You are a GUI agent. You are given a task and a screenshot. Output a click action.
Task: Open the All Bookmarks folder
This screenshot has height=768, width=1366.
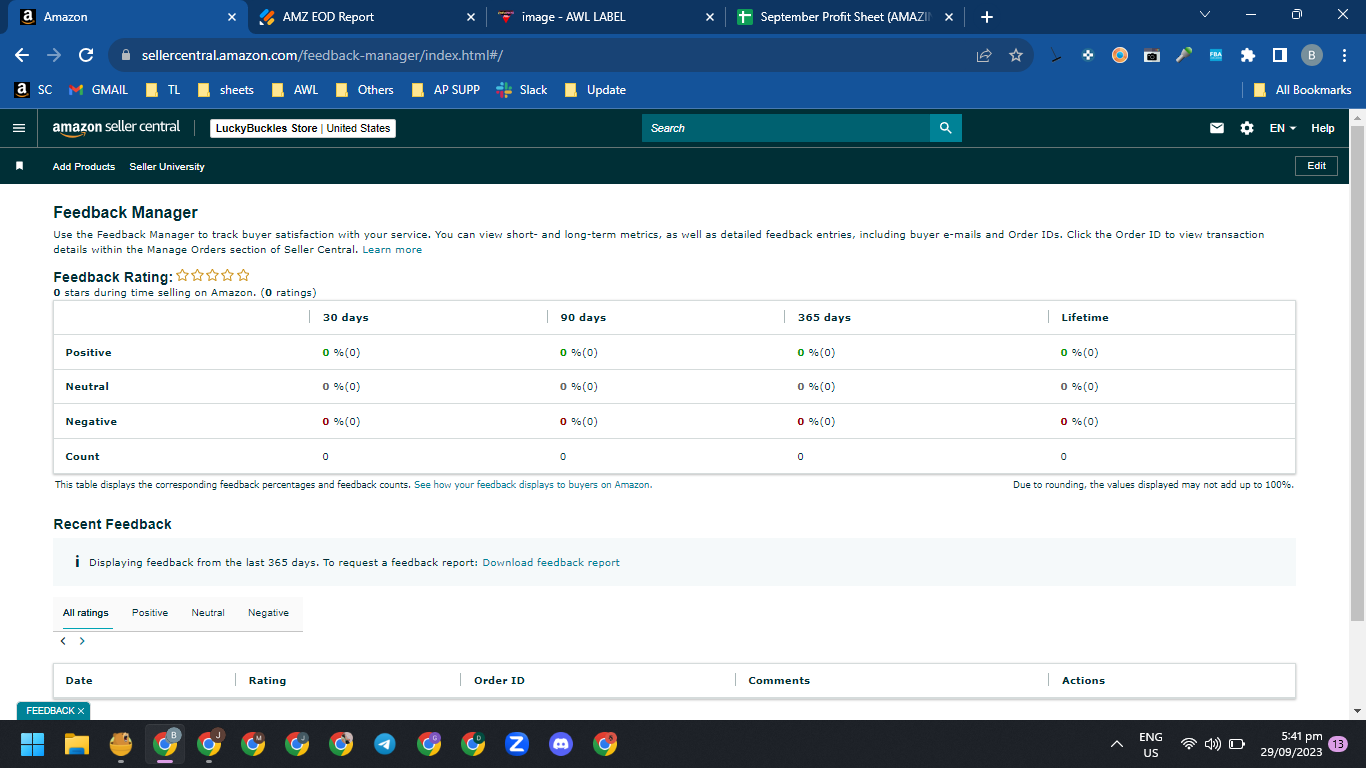1302,90
